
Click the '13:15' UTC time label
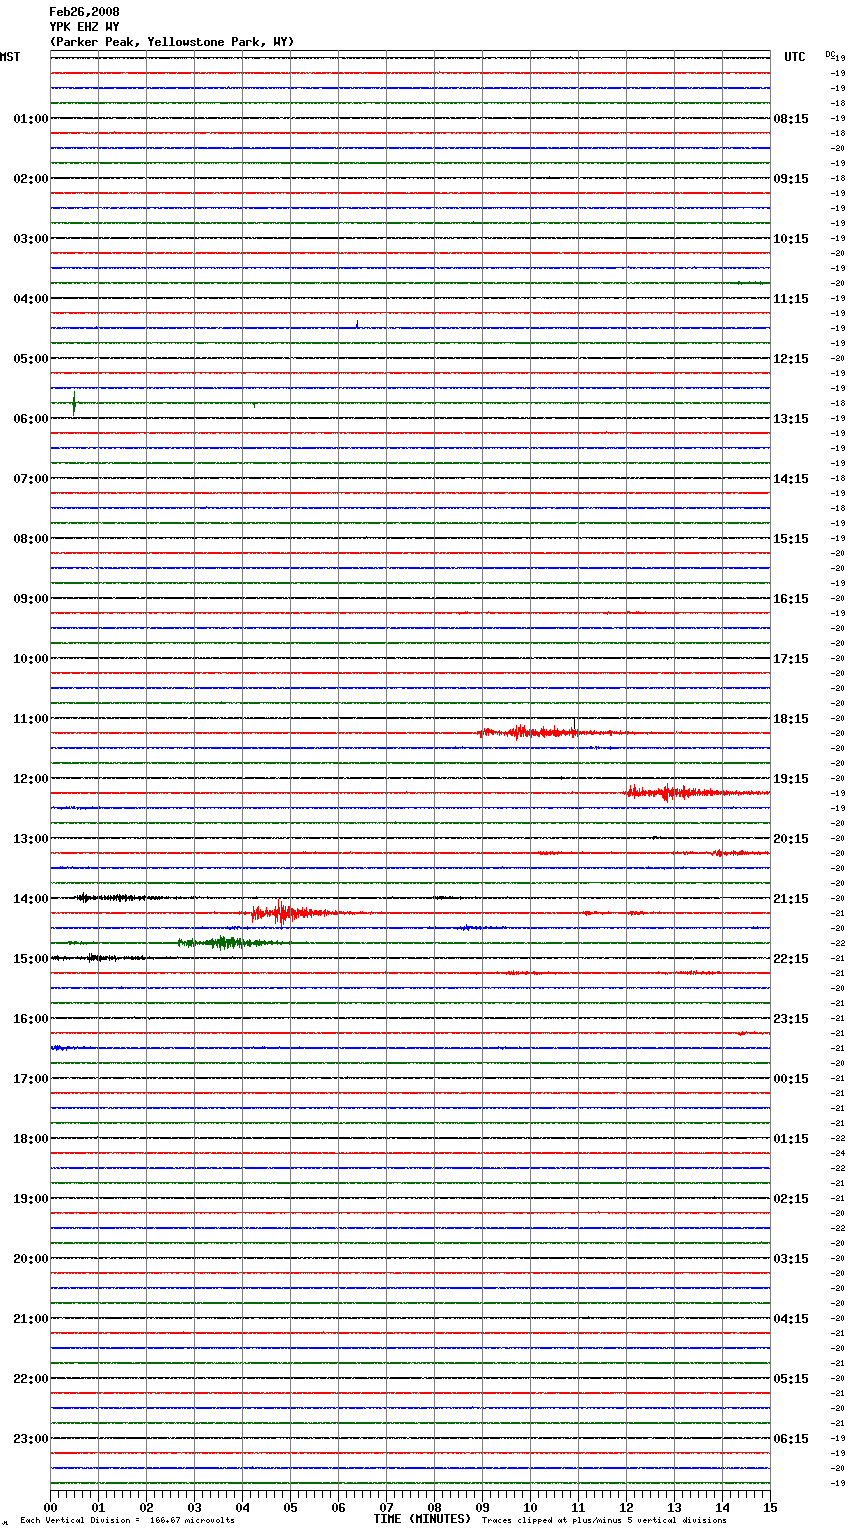point(791,419)
